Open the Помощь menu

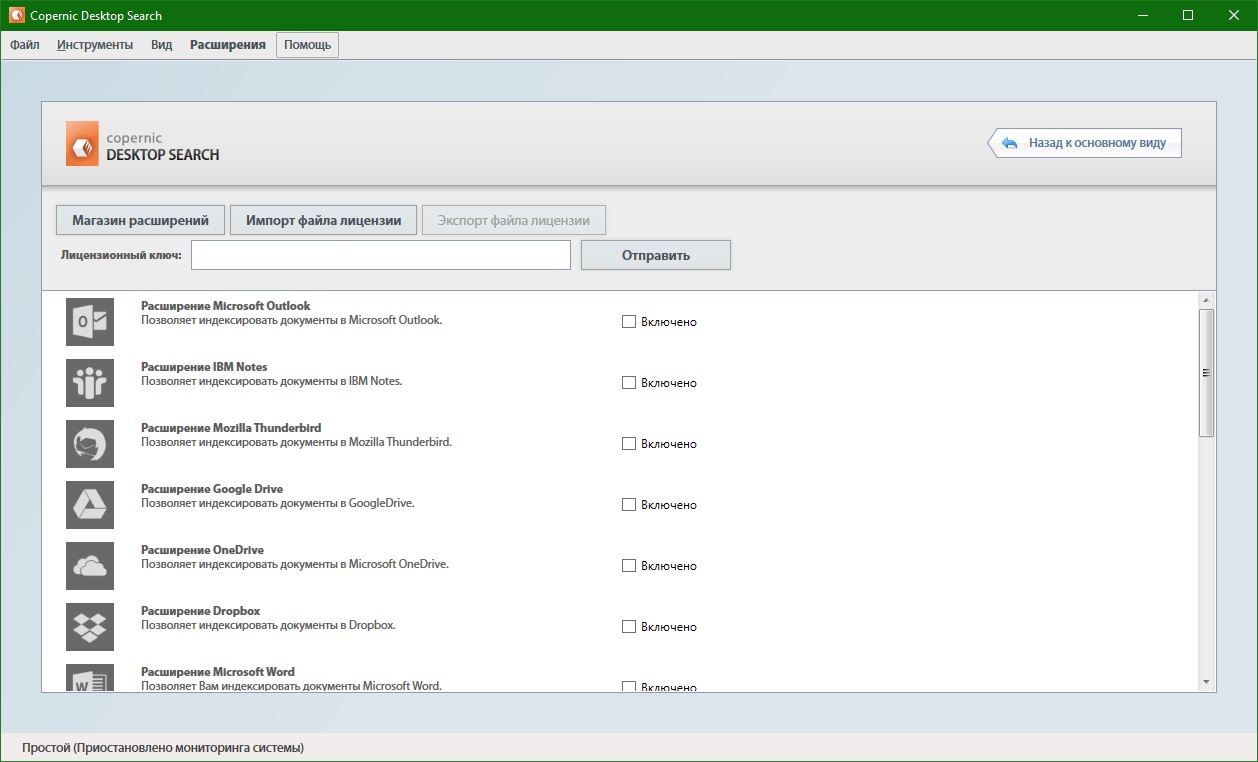coord(308,45)
